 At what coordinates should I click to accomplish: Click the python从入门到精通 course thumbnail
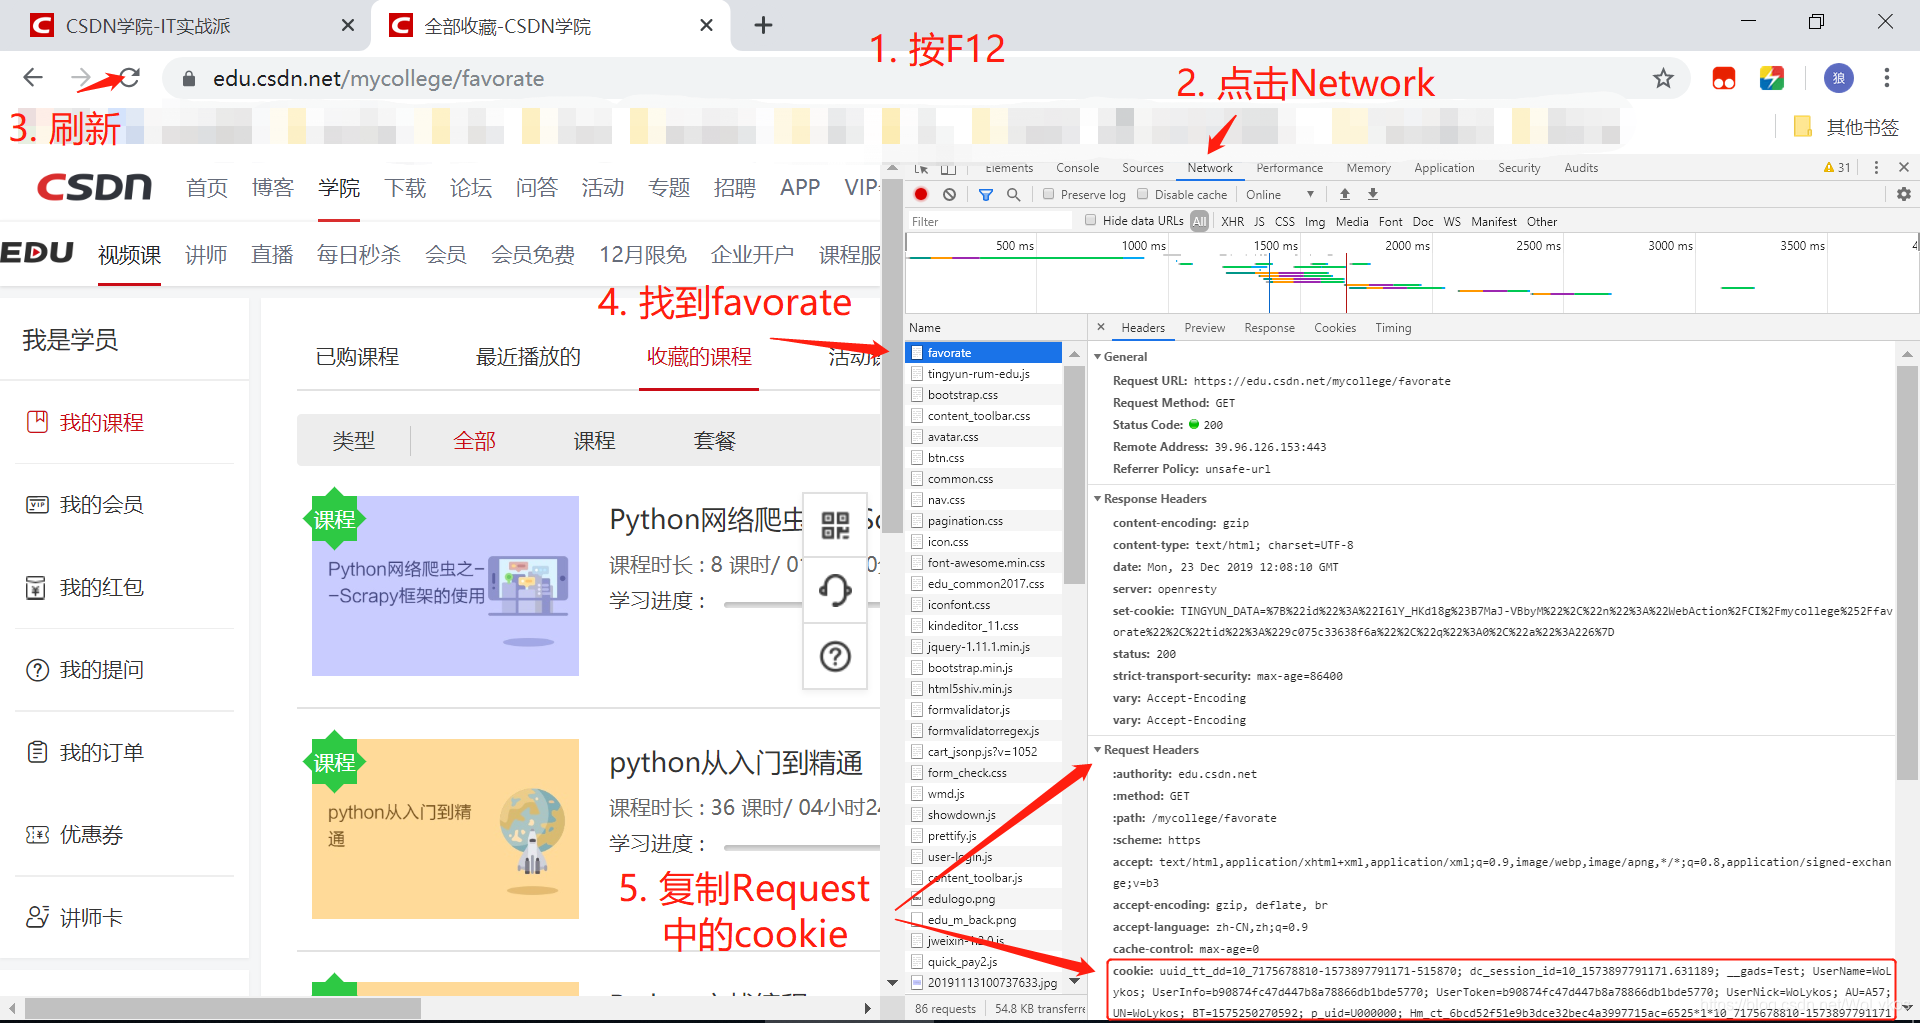[x=445, y=828]
